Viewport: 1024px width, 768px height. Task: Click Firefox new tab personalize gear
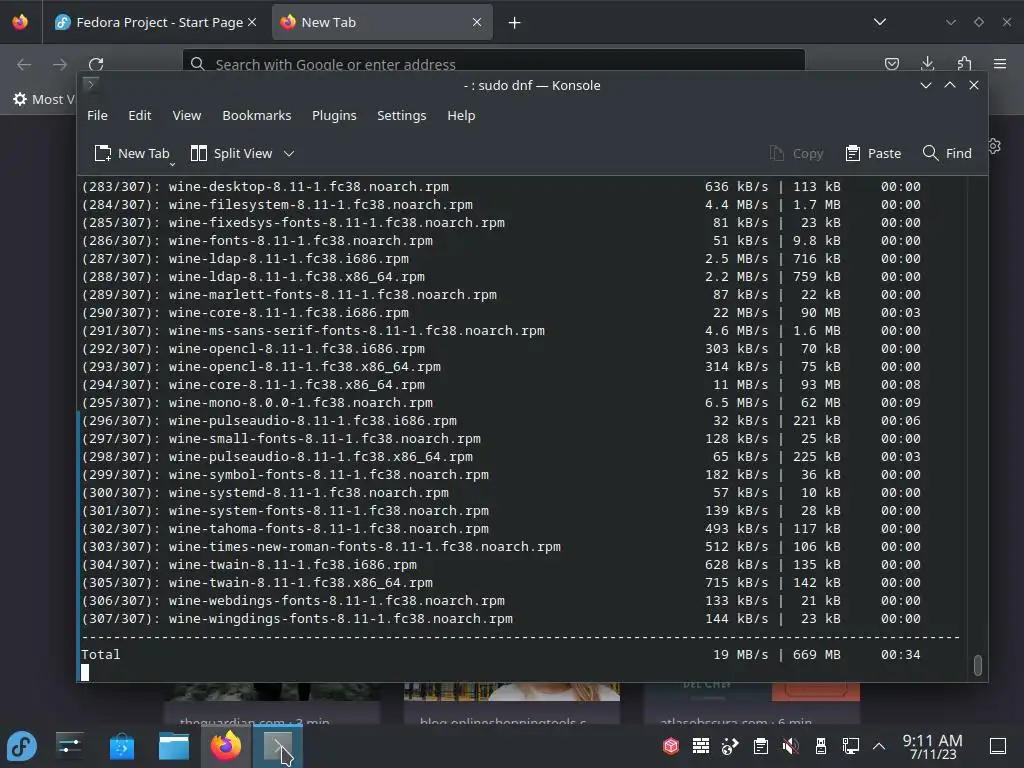coord(995,146)
